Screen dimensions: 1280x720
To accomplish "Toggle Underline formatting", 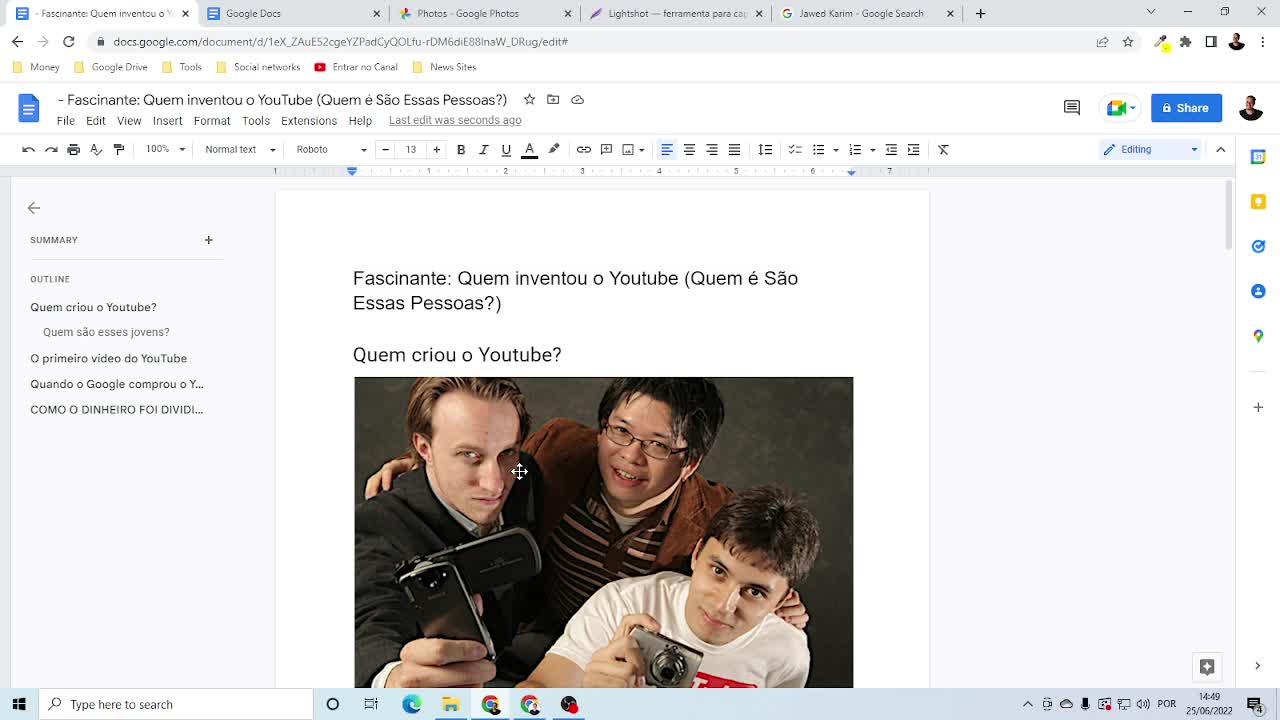I will click(506, 149).
